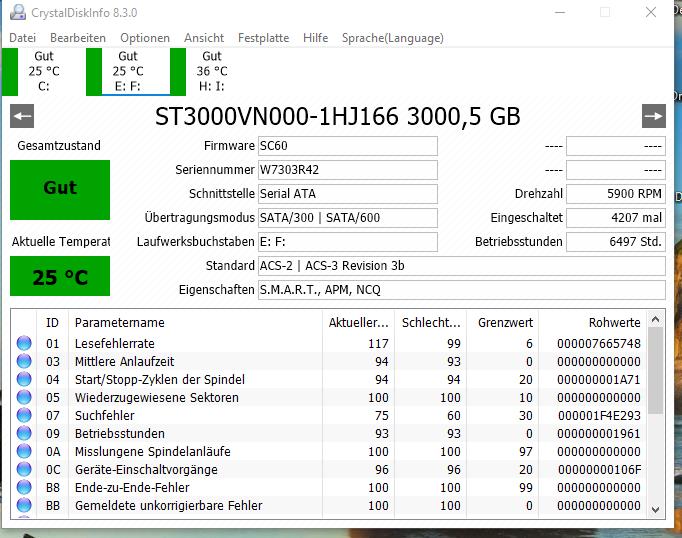Click status orb for Geräte-Einschaltvorgänge
682x538 pixels.
click(24, 469)
